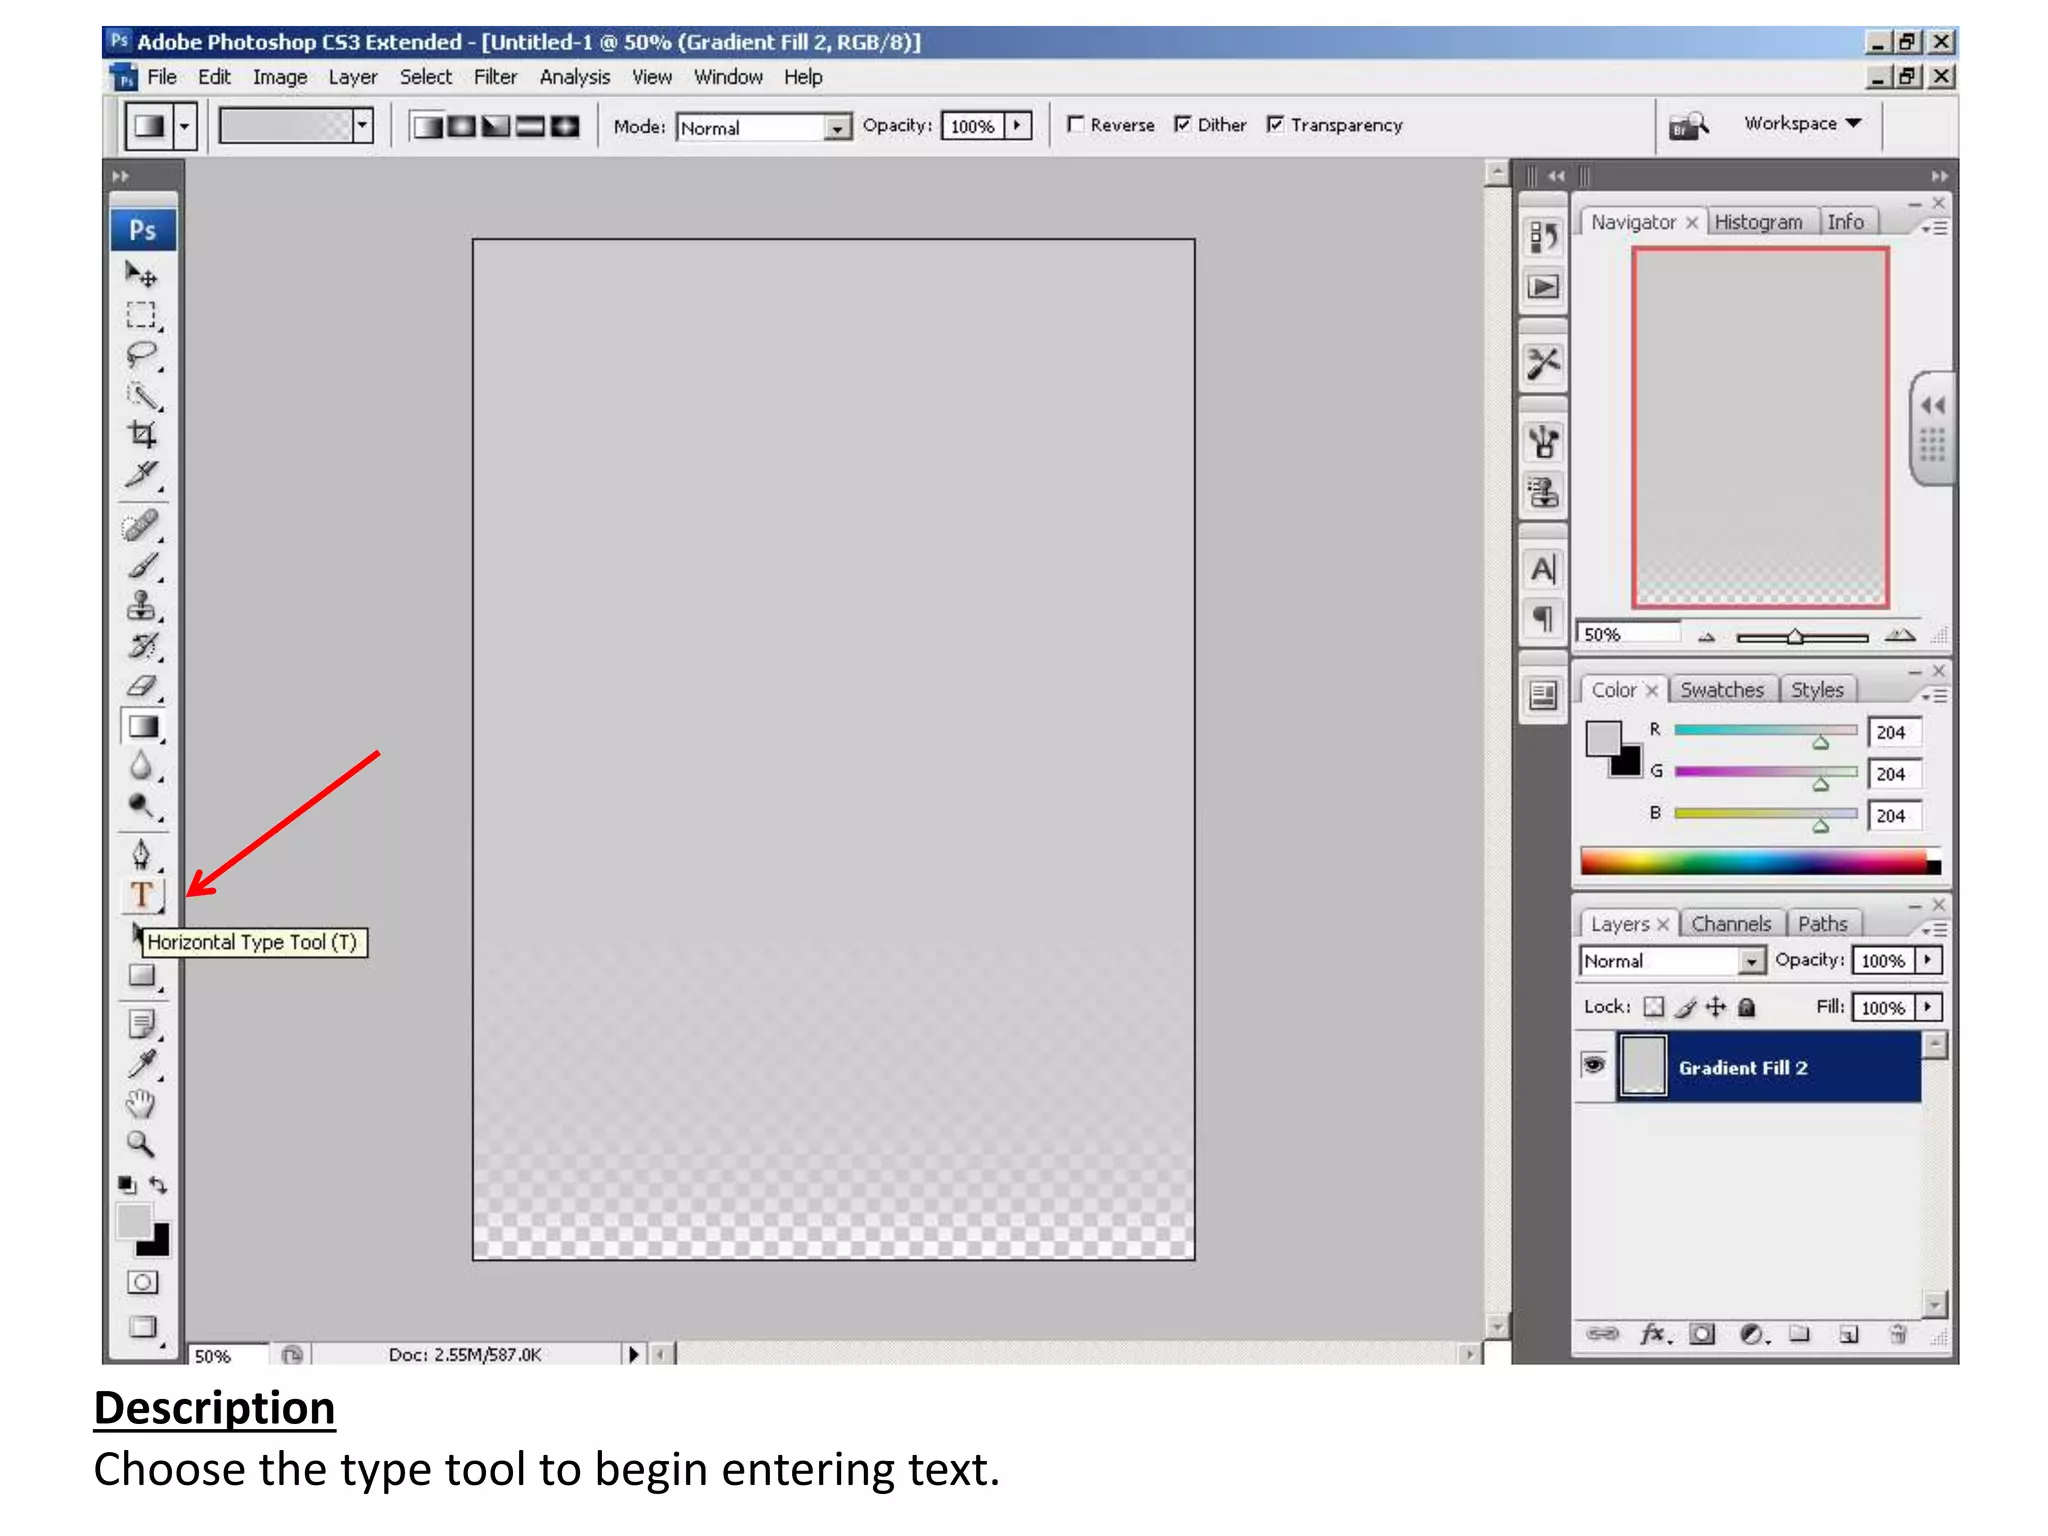Enable the Reverse checkbox

[1076, 125]
